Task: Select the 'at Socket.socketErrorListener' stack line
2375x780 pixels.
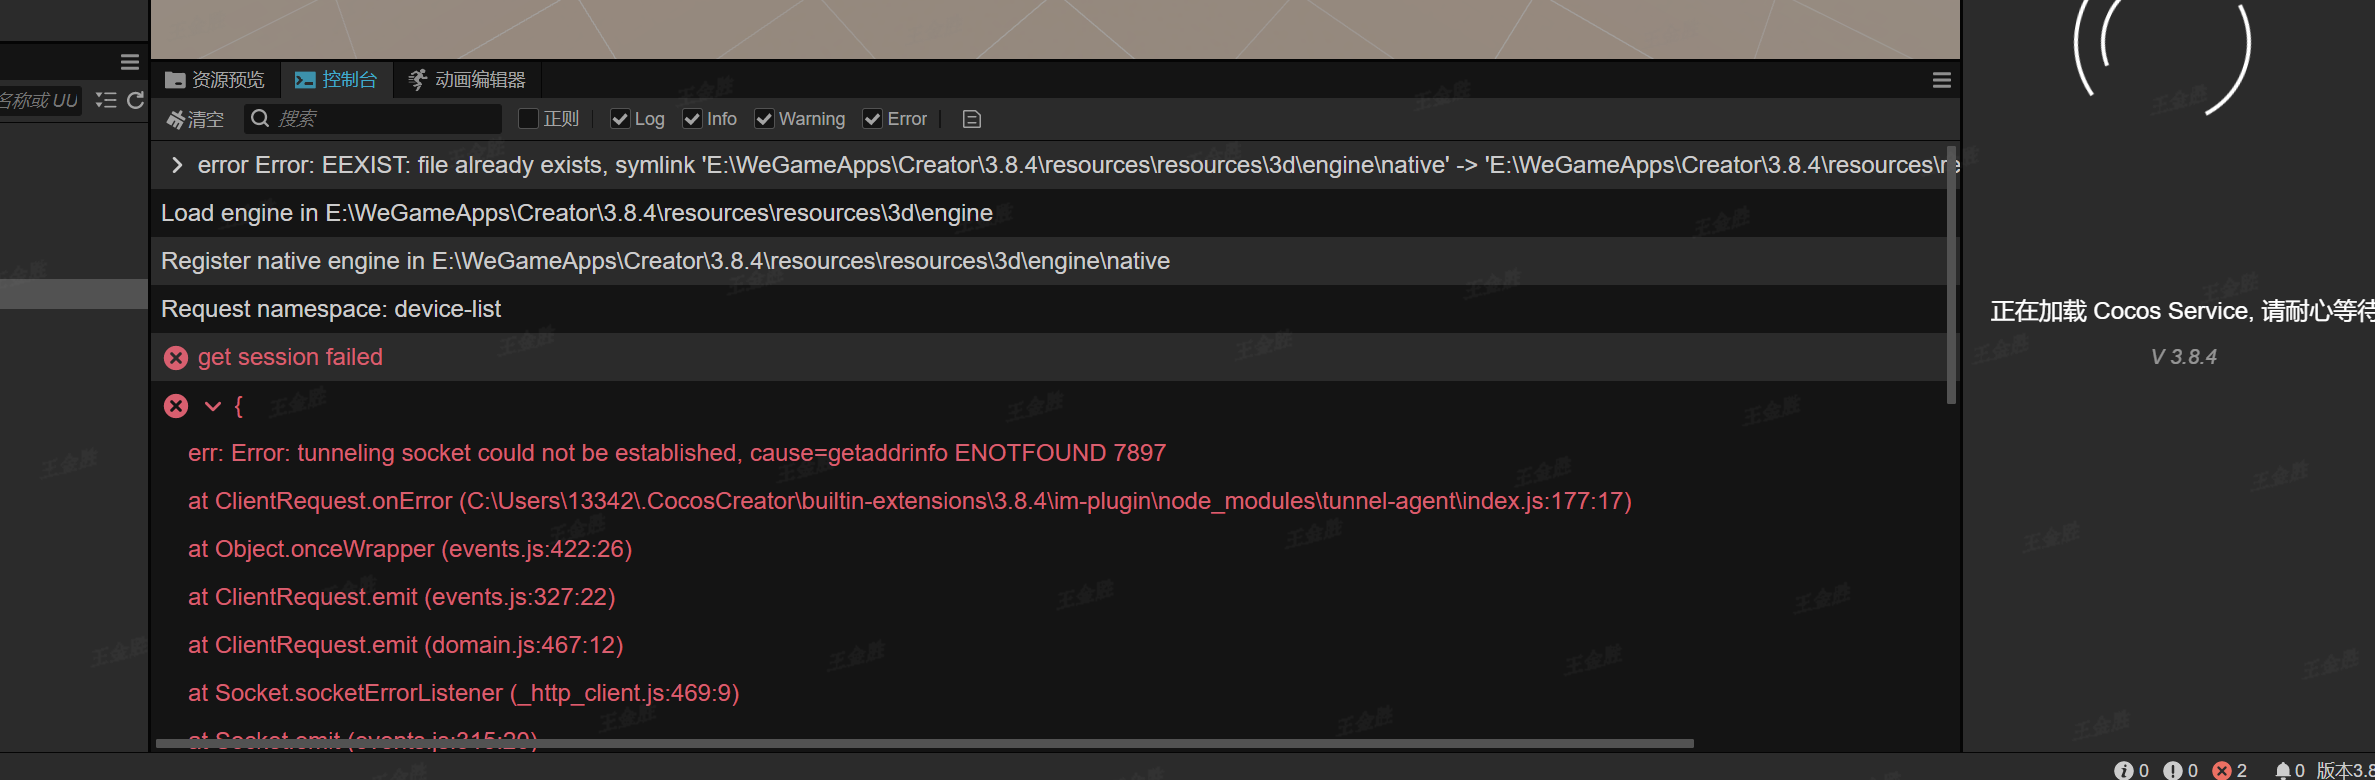Action: click(x=464, y=693)
